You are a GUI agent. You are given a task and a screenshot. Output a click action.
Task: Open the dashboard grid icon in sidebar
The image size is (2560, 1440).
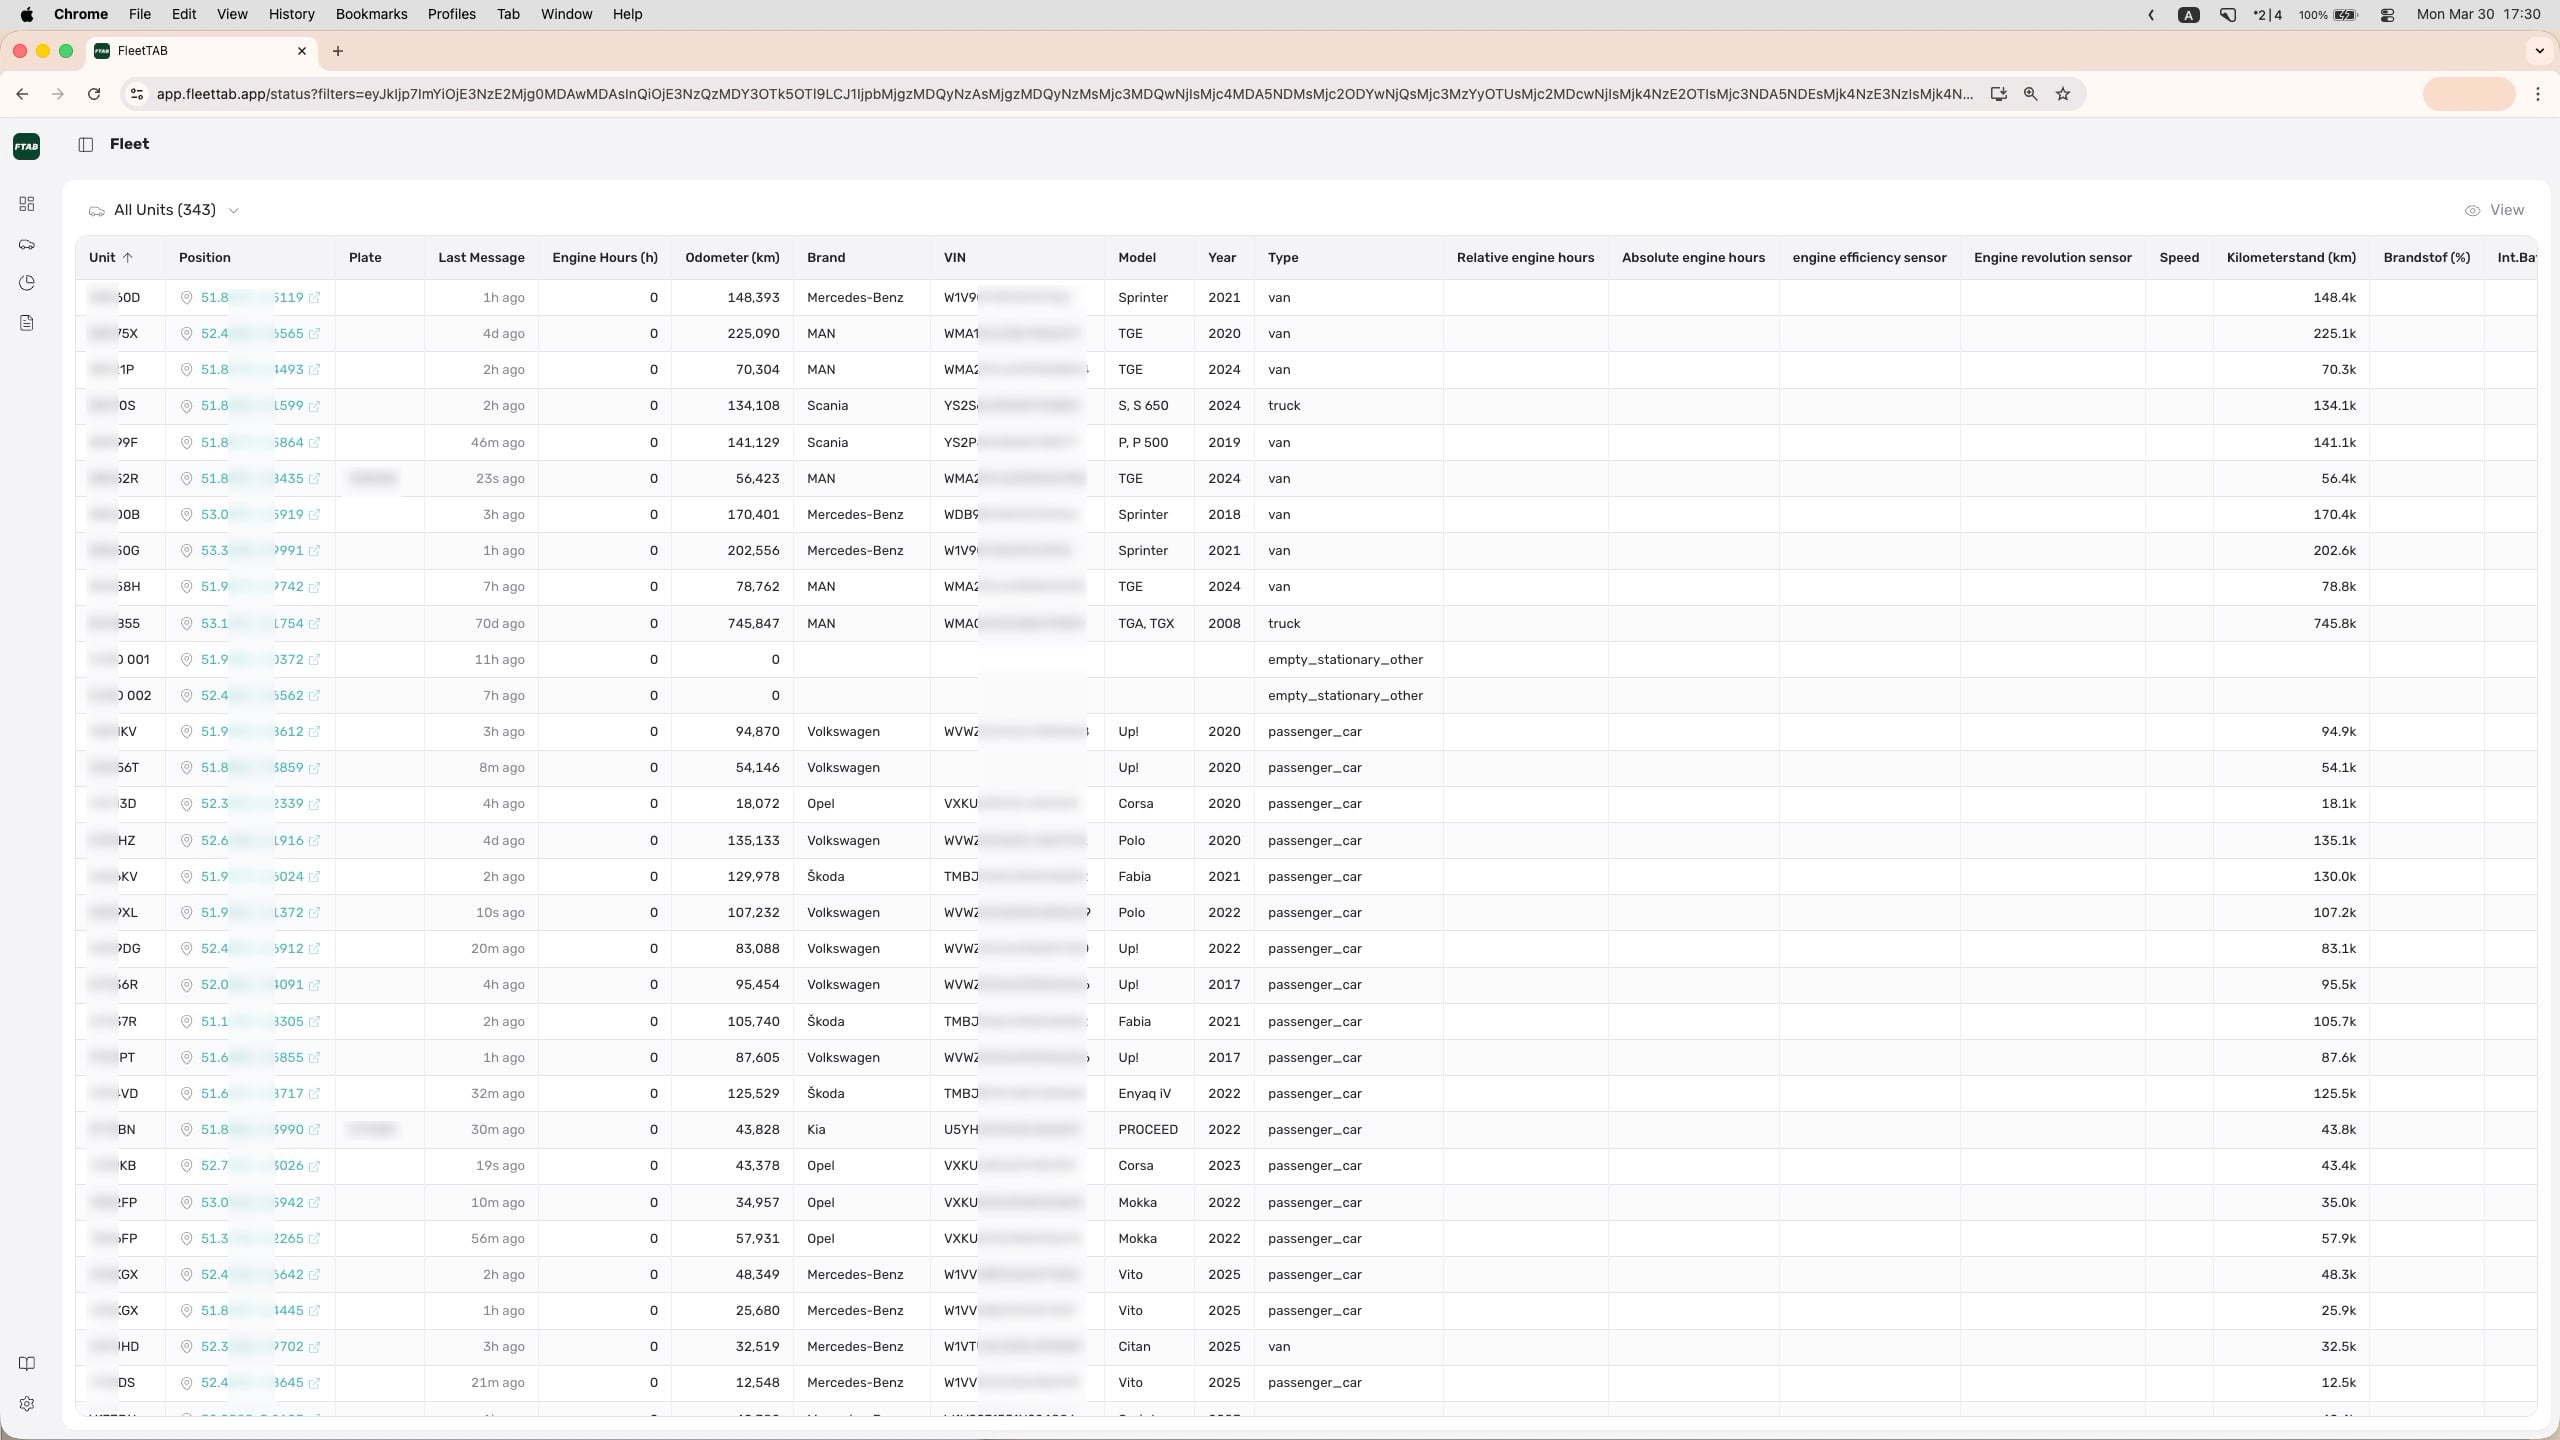(27, 204)
